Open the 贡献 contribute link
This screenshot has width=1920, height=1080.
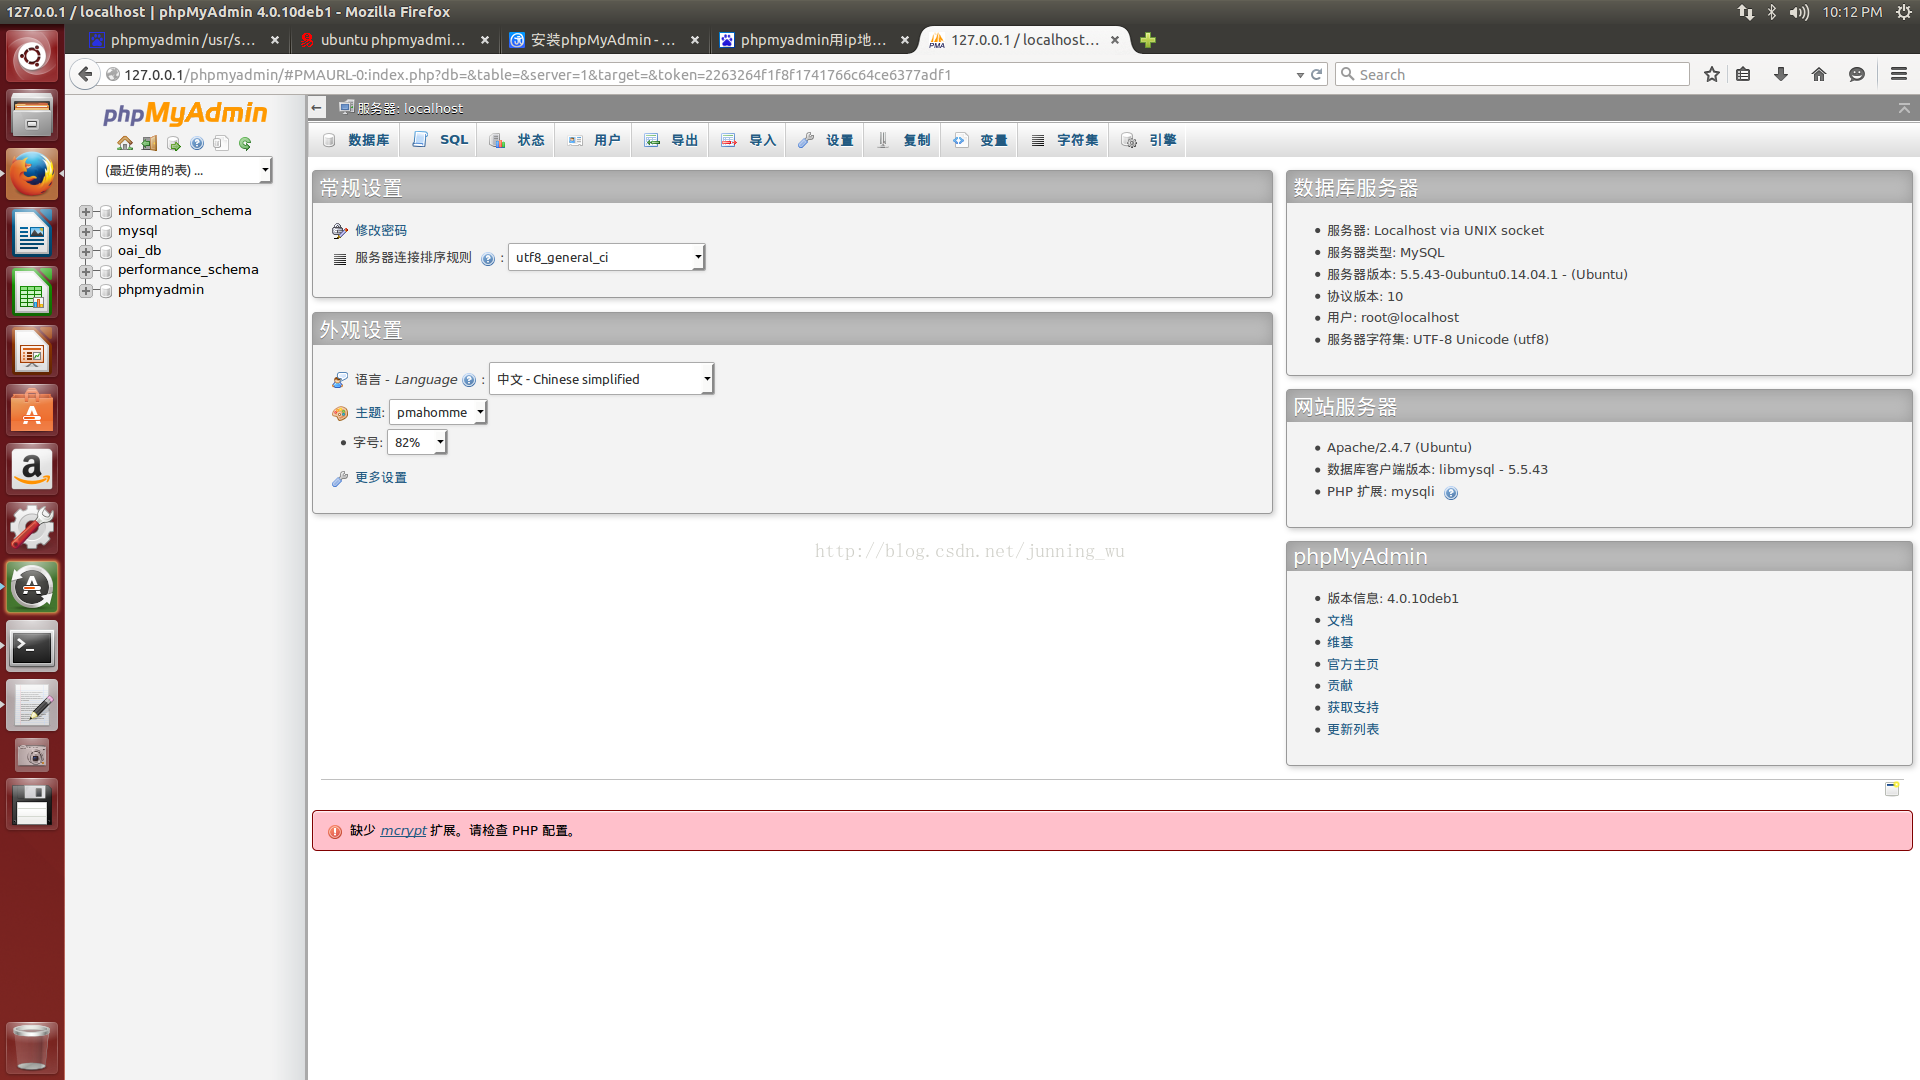[x=1340, y=685]
